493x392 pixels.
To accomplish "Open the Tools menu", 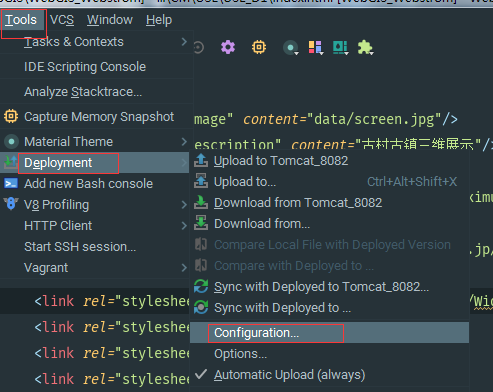I will [21, 20].
